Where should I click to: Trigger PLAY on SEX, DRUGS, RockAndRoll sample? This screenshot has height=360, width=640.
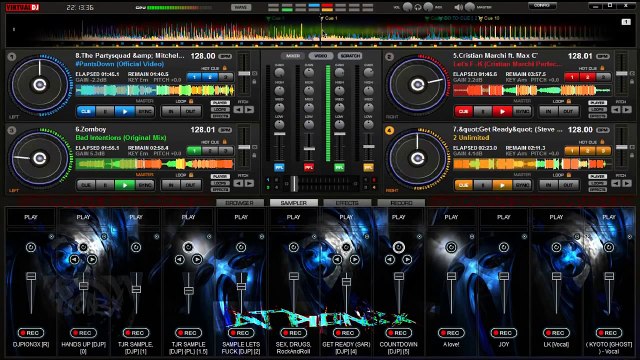(x=293, y=217)
